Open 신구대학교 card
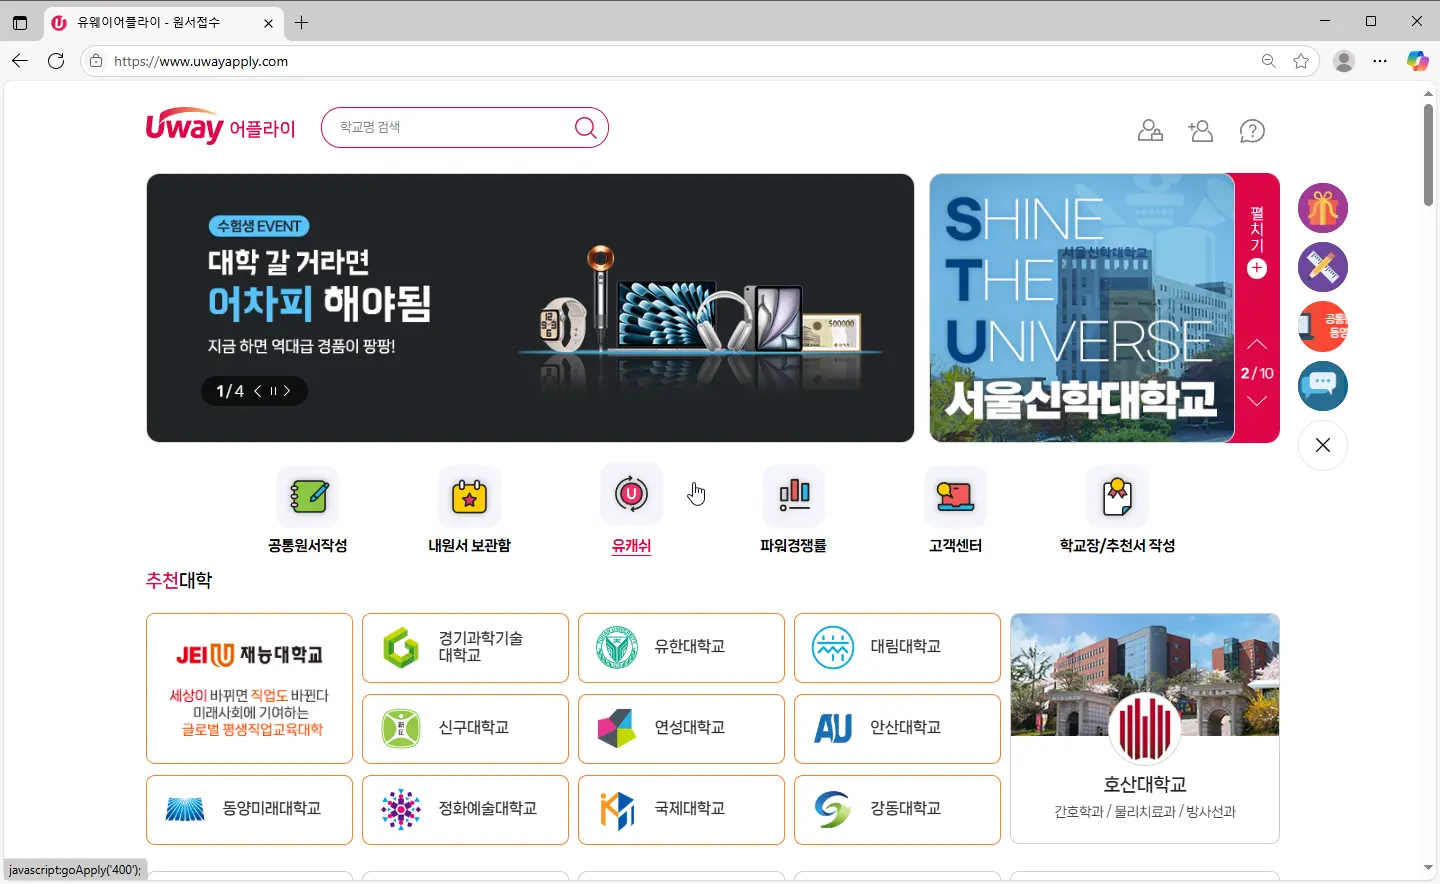 tap(465, 729)
